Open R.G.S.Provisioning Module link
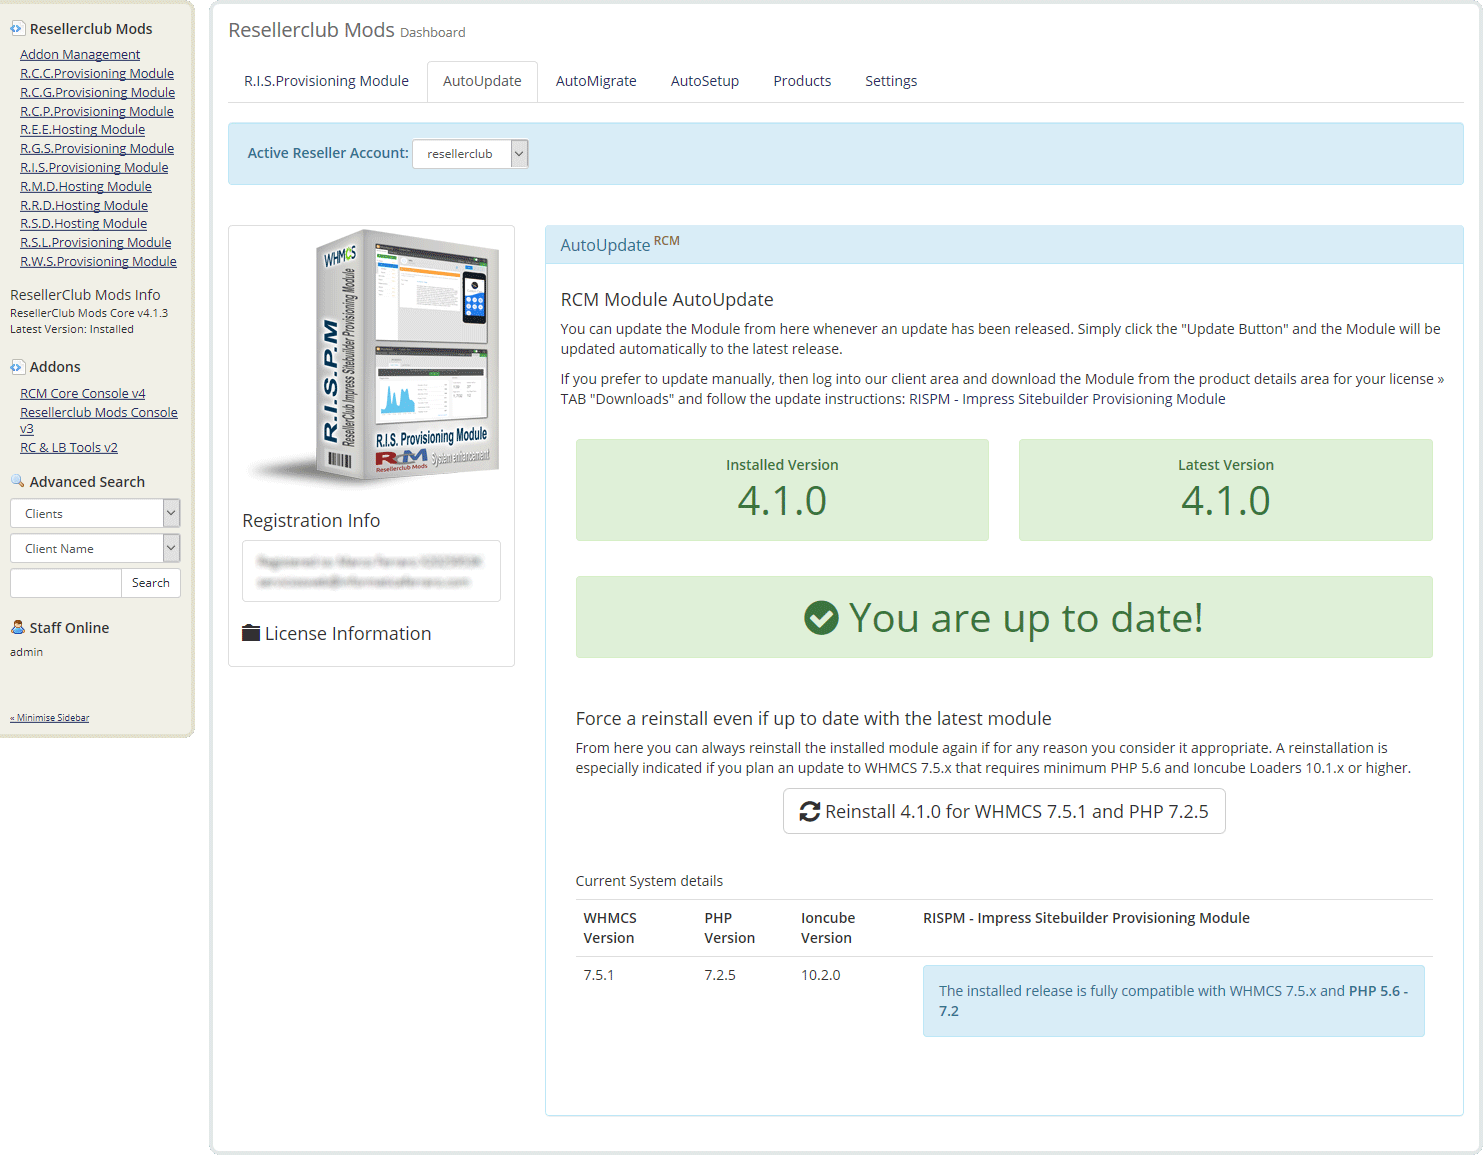The height and width of the screenshot is (1155, 1483). click(97, 149)
